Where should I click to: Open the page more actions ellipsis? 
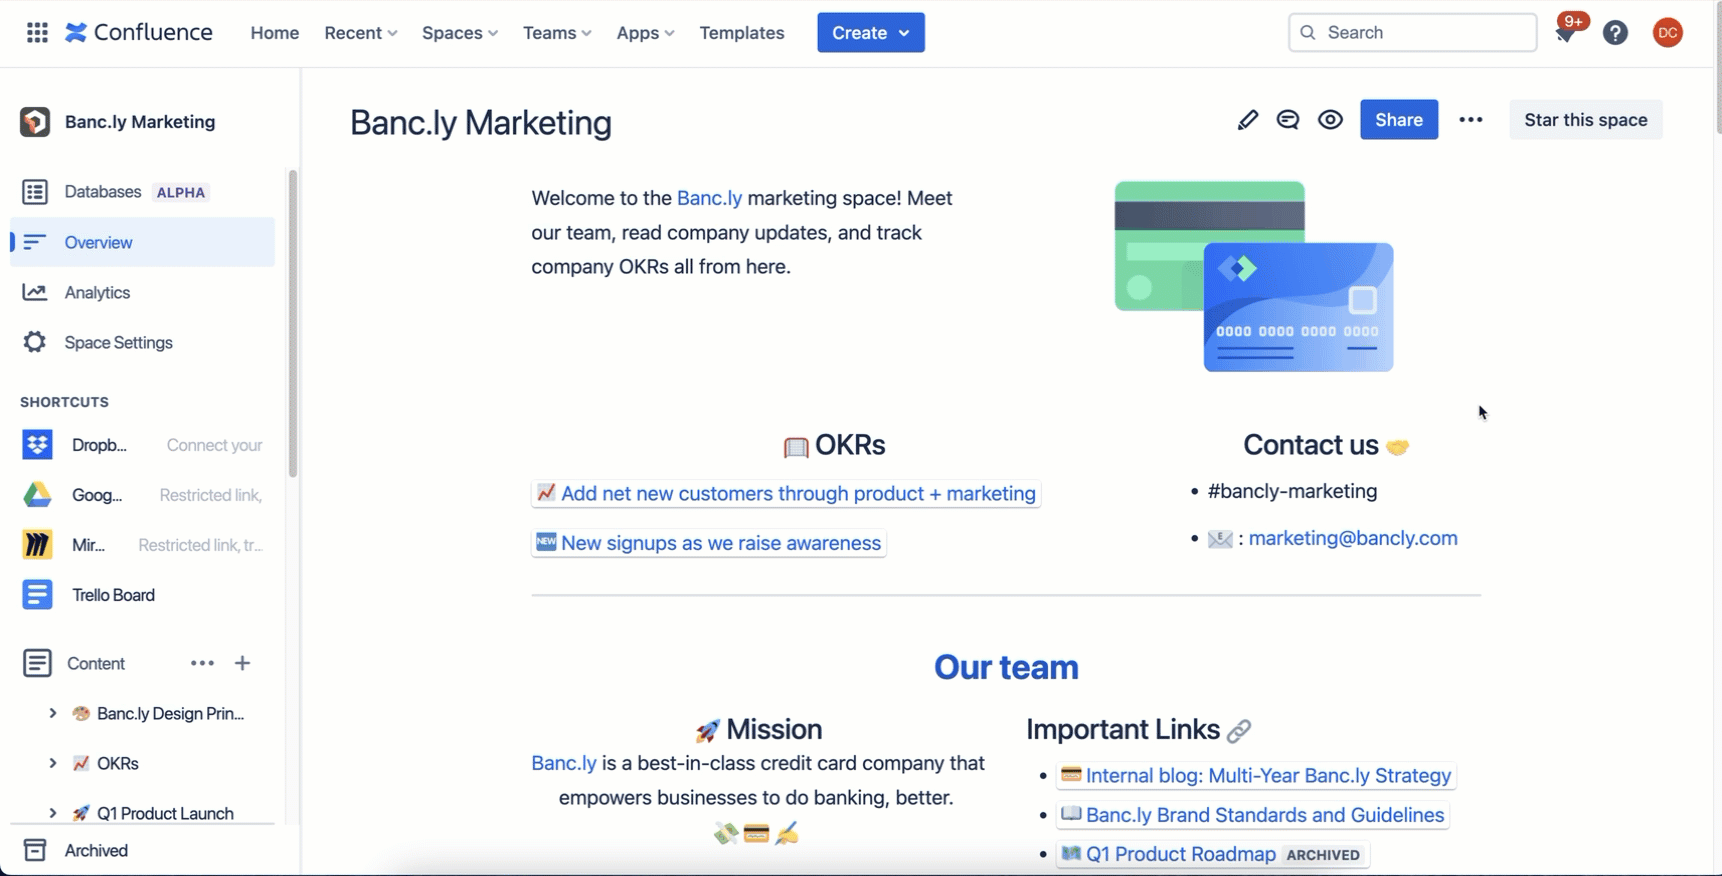point(1470,120)
